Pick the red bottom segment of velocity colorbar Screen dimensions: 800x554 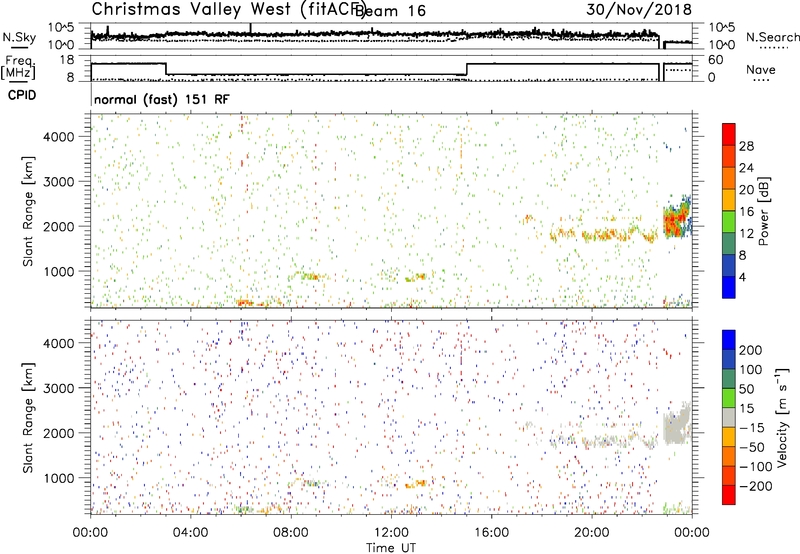tap(729, 495)
